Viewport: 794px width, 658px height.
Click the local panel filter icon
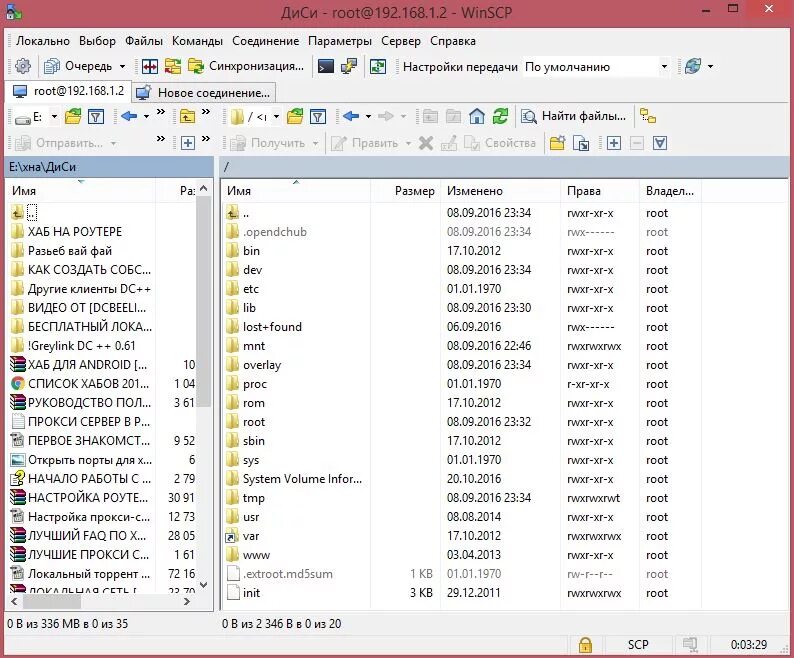point(96,117)
